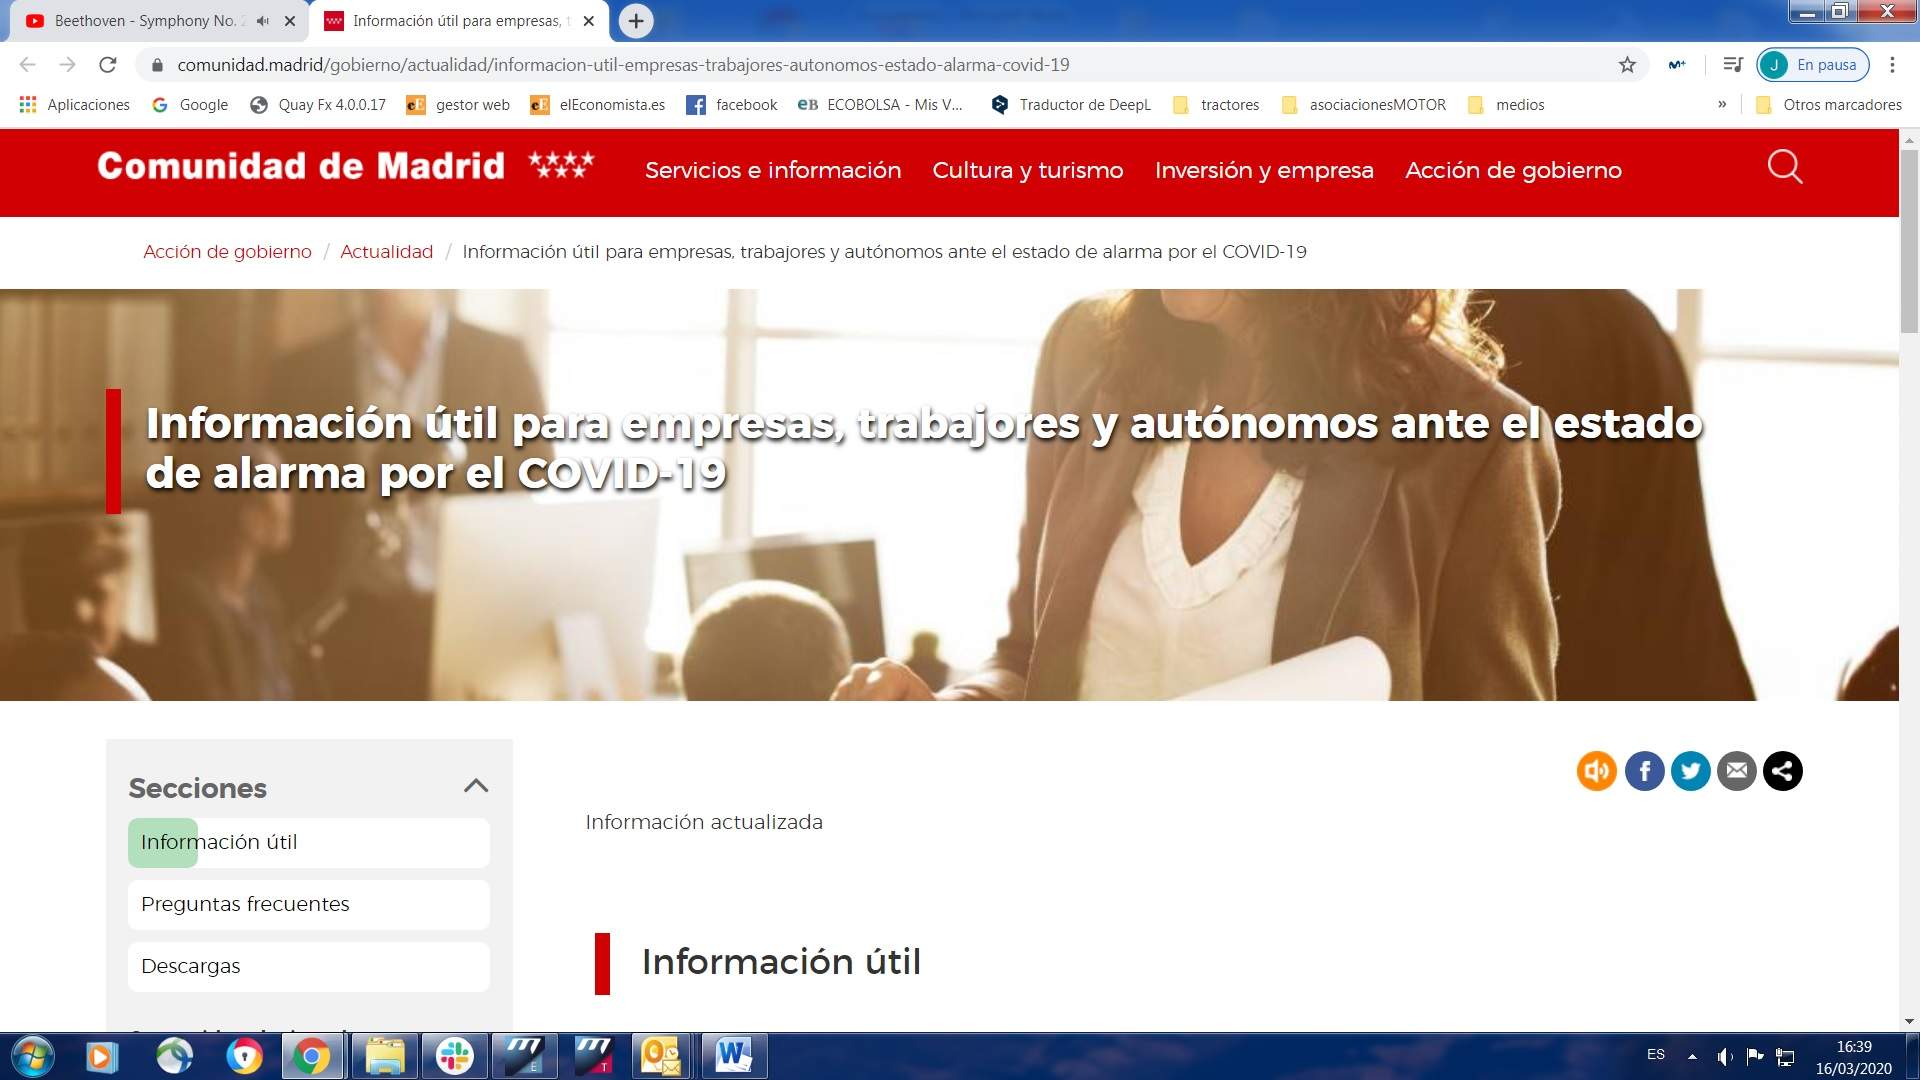Click ES language indicator in tray
Viewport: 1920px width, 1080px height.
click(1656, 1055)
